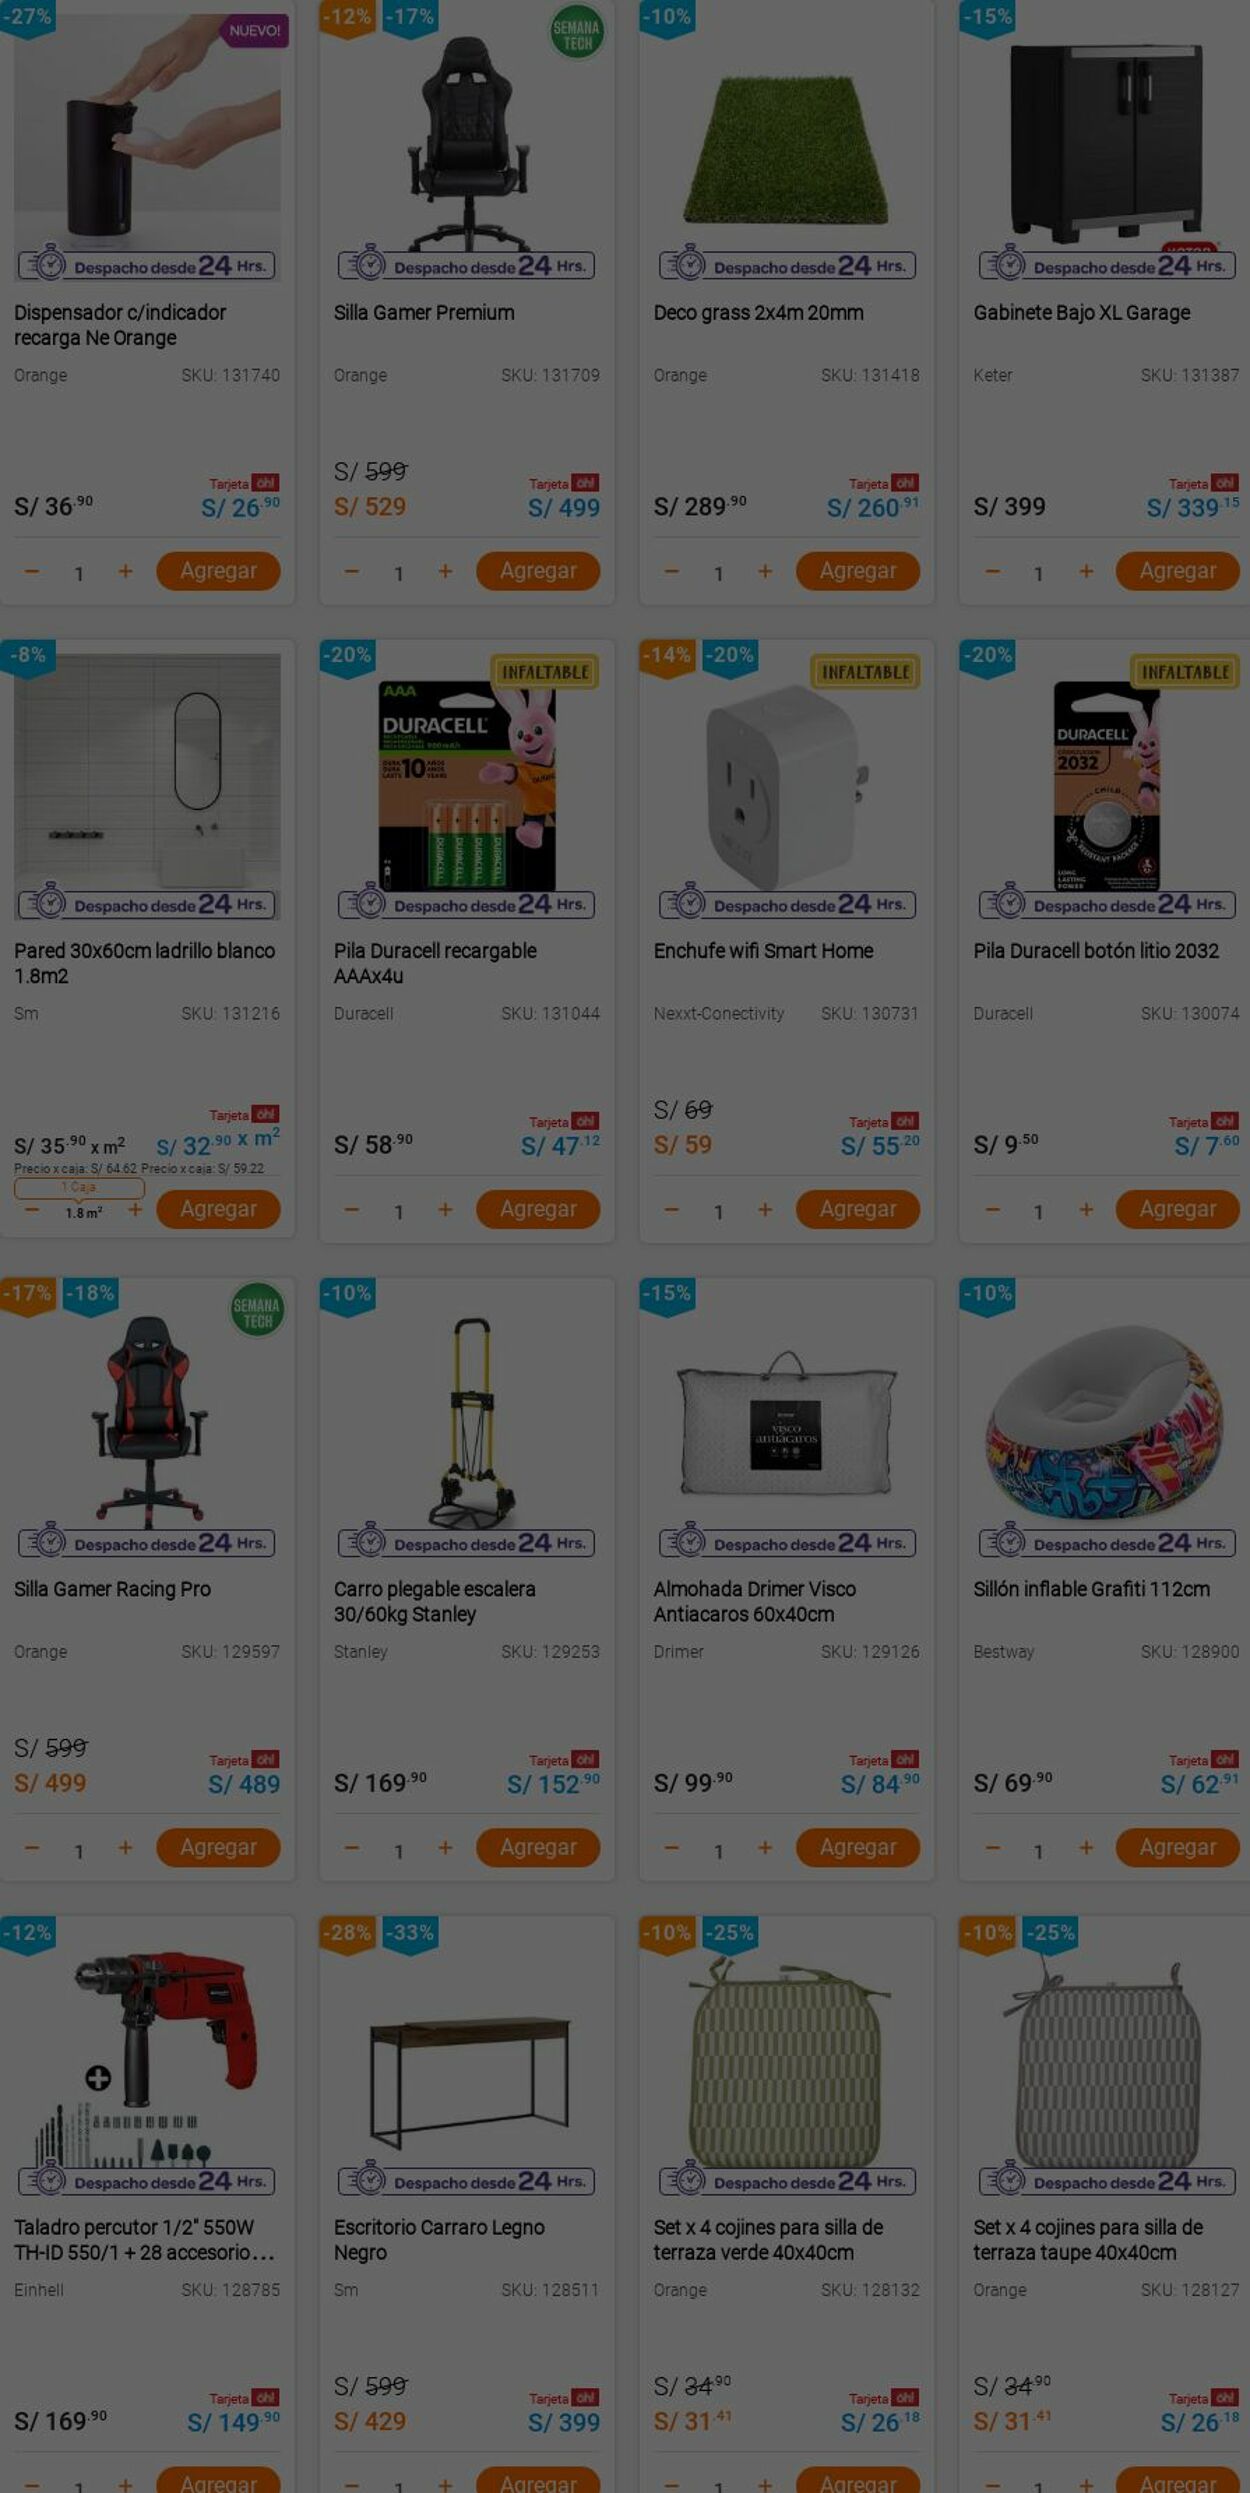Click the Semana Tech badge on Silla Gamer Premium
Viewport: 1250px width, 2493px height.
[577, 35]
